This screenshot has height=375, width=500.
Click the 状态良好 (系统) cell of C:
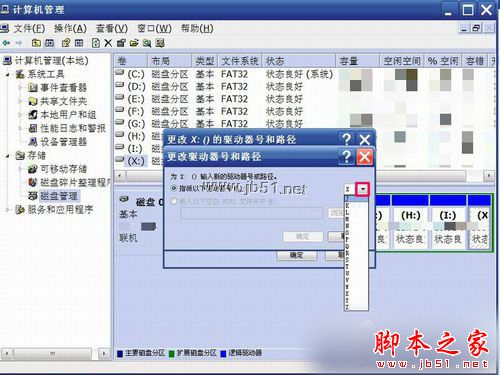[x=299, y=74]
